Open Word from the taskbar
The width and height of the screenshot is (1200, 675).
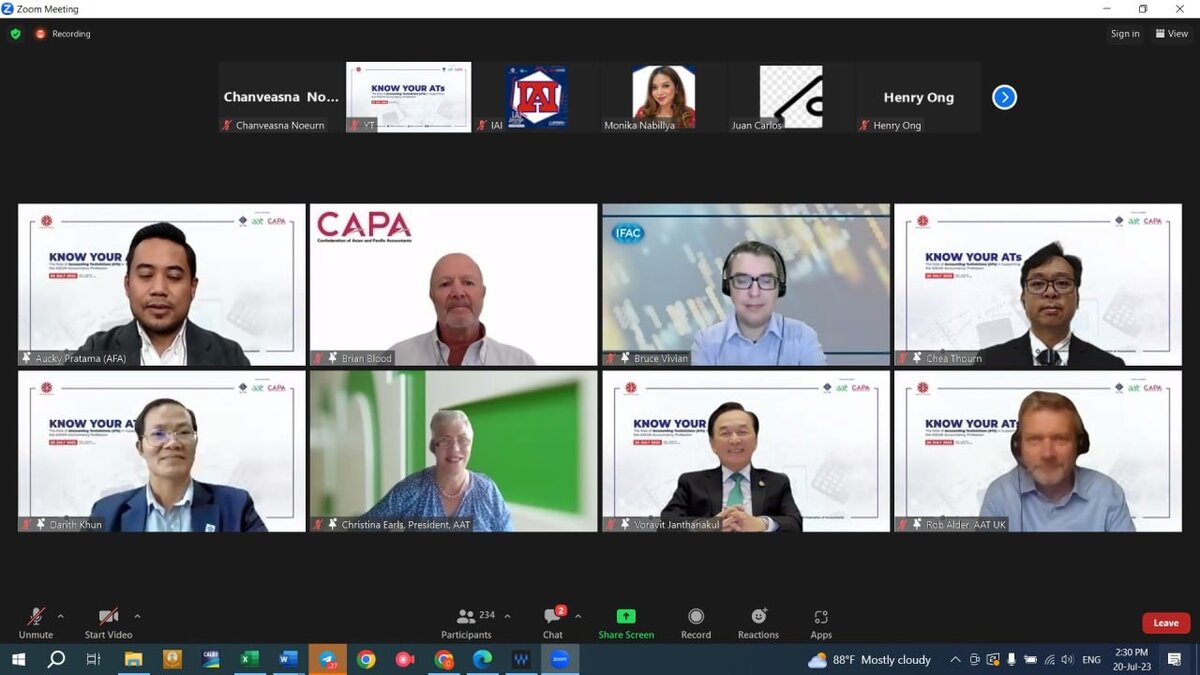click(288, 659)
